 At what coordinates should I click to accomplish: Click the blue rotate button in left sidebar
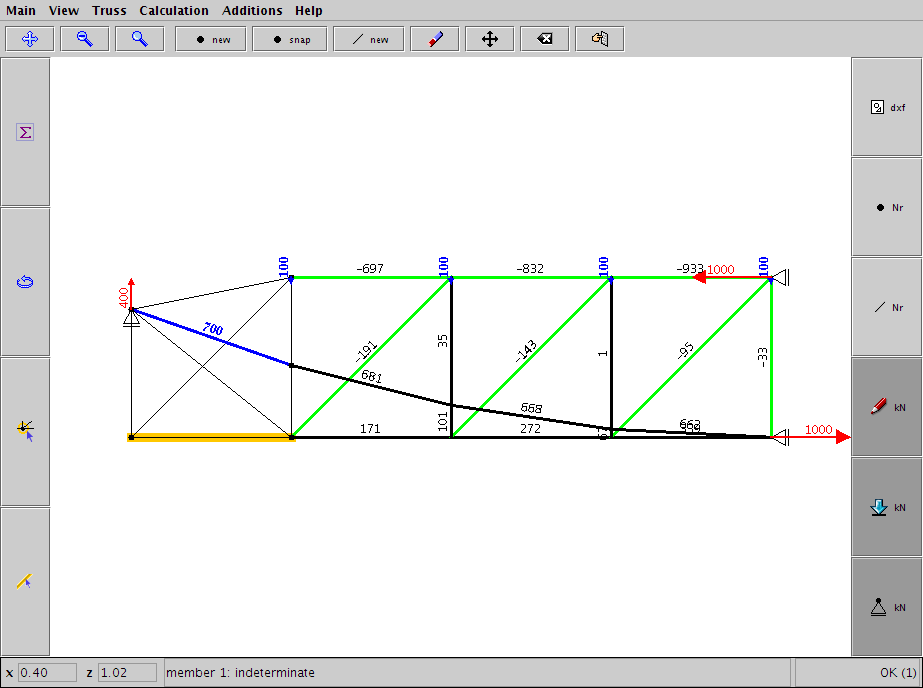click(x=26, y=282)
